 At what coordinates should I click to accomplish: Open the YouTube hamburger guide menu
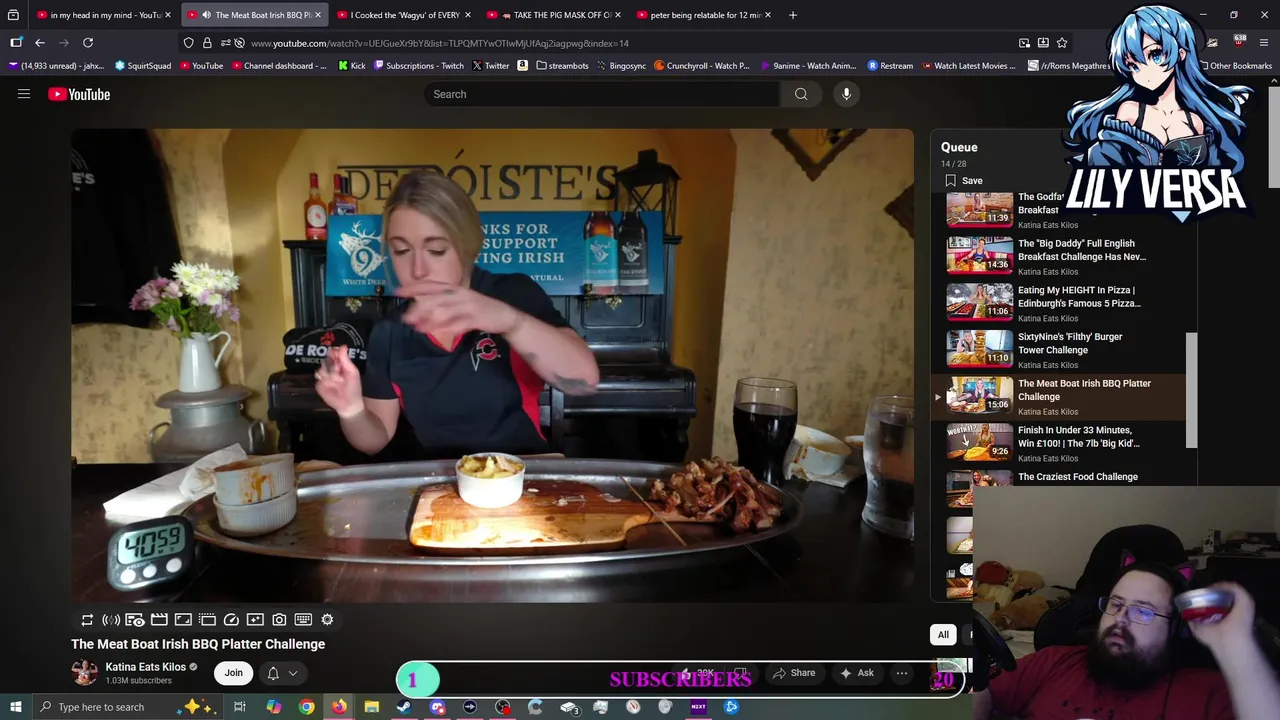pyautogui.click(x=24, y=94)
